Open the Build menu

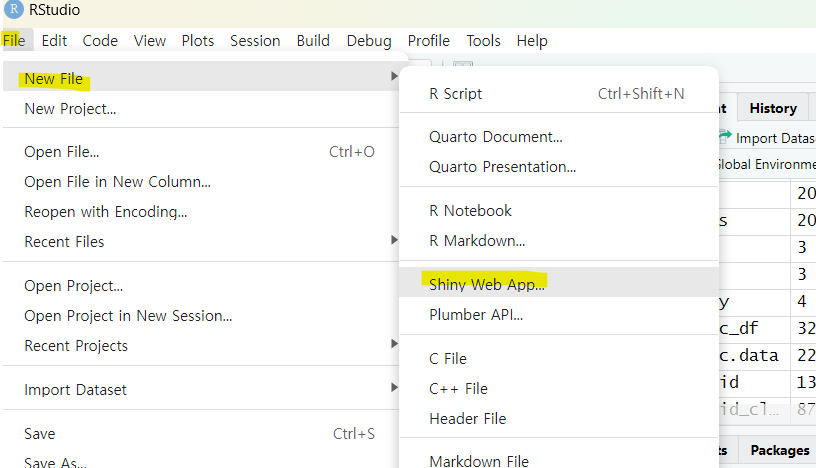point(313,41)
